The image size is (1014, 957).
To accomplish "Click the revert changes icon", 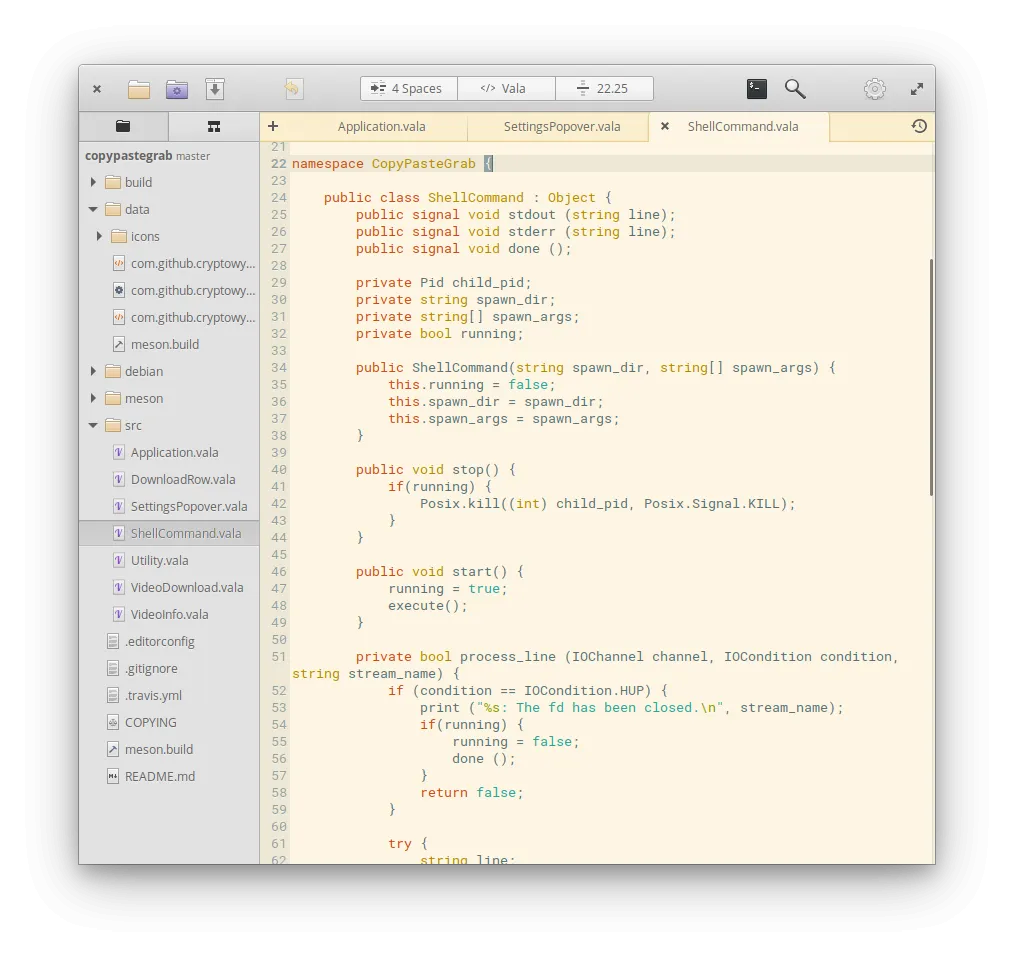I will pyautogui.click(x=292, y=89).
